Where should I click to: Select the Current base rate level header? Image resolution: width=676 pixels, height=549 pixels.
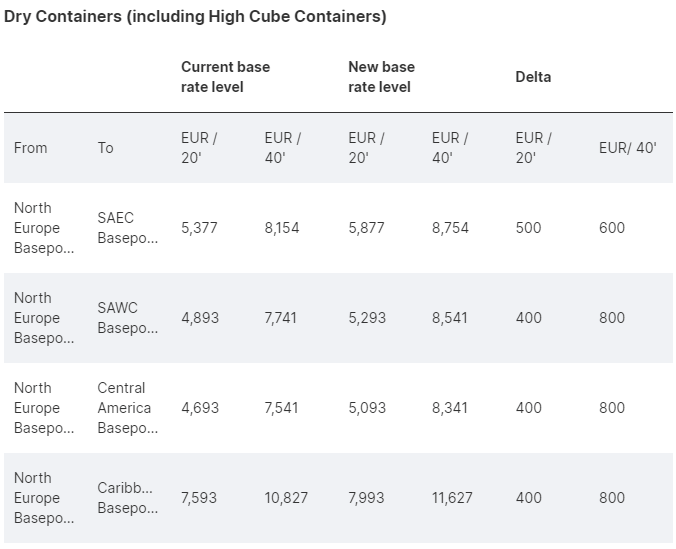click(x=225, y=77)
